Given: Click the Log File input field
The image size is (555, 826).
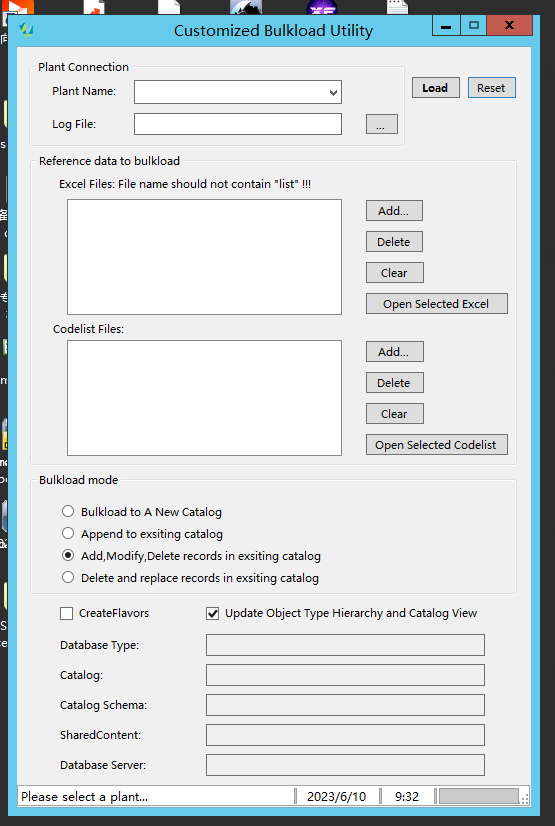Looking at the screenshot, I should click(x=238, y=124).
